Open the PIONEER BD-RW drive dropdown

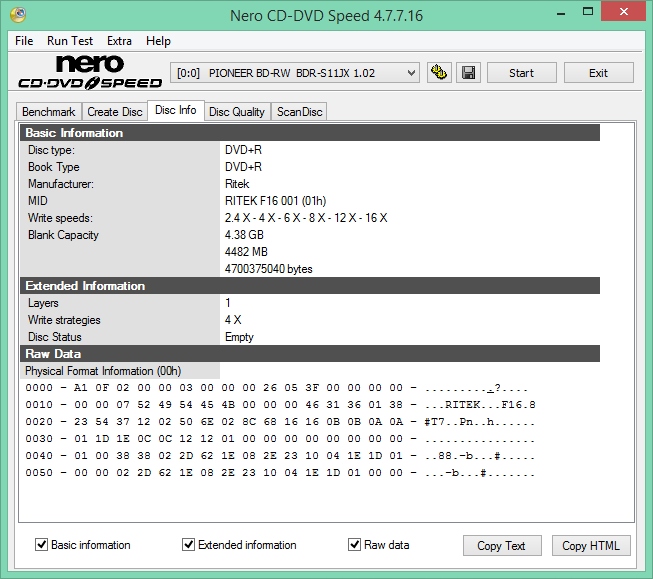[295, 73]
